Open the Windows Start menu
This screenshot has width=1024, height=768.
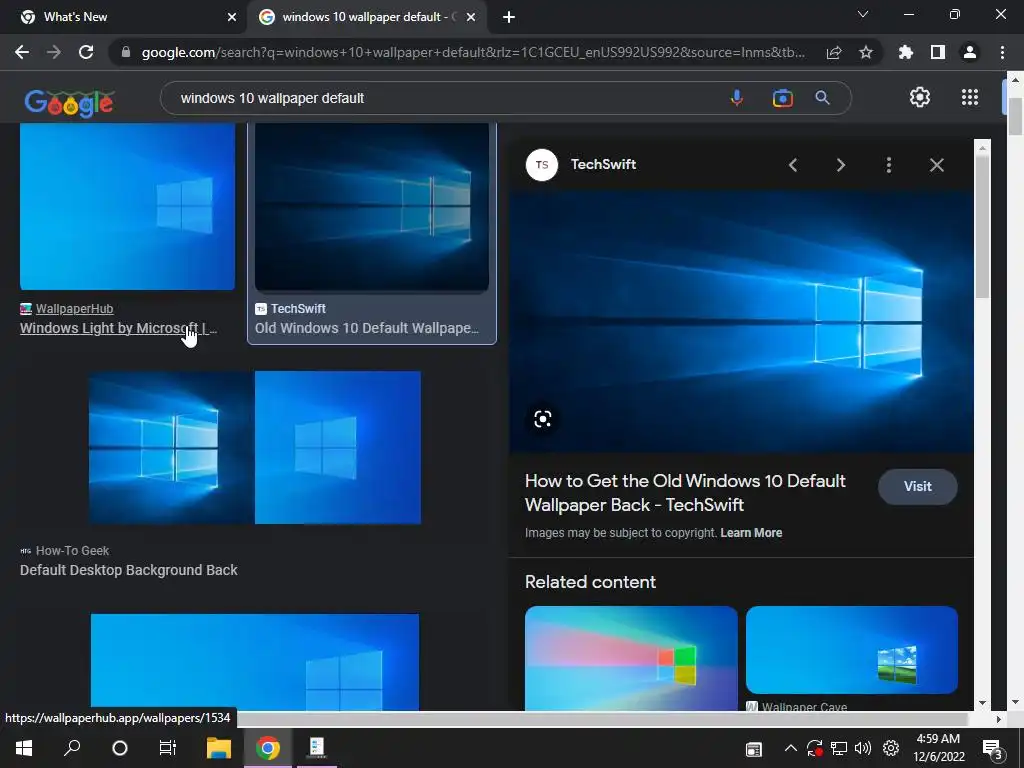(x=24, y=748)
